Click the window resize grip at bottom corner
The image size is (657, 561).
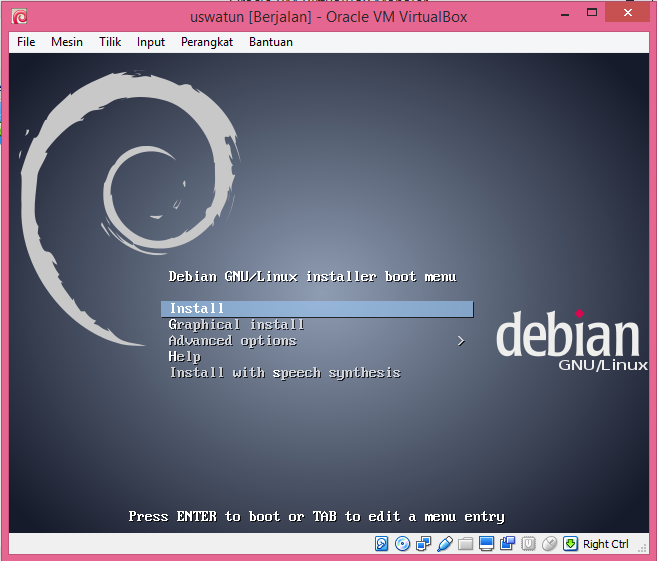(x=642, y=548)
